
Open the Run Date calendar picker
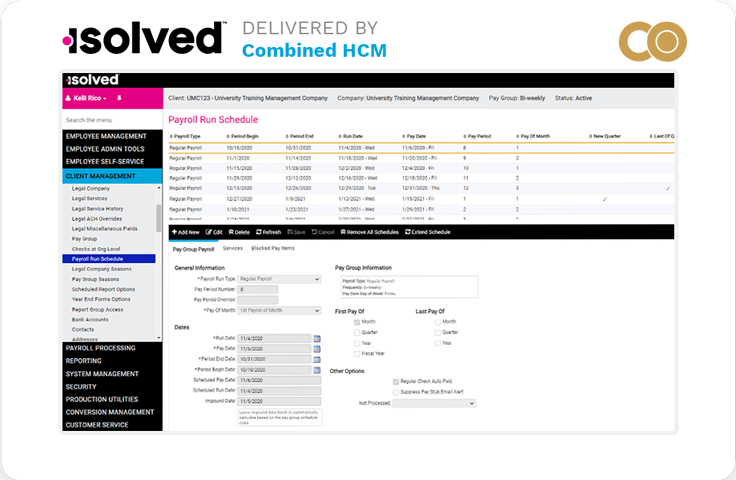coord(317,338)
